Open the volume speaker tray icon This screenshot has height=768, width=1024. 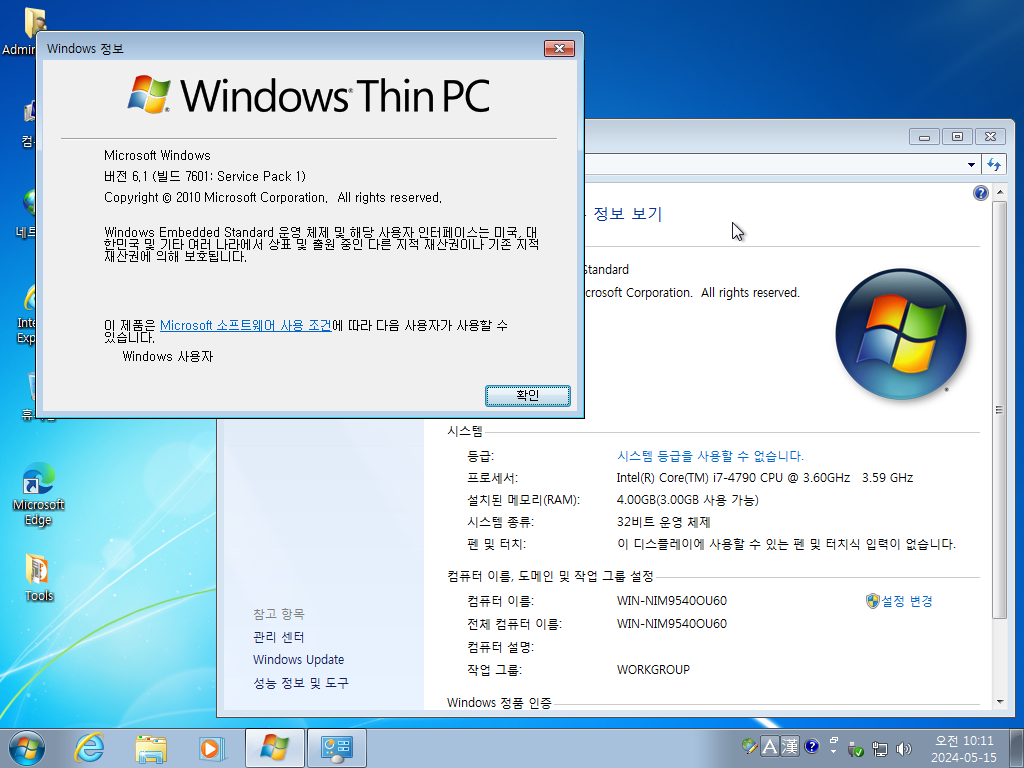[x=904, y=749]
